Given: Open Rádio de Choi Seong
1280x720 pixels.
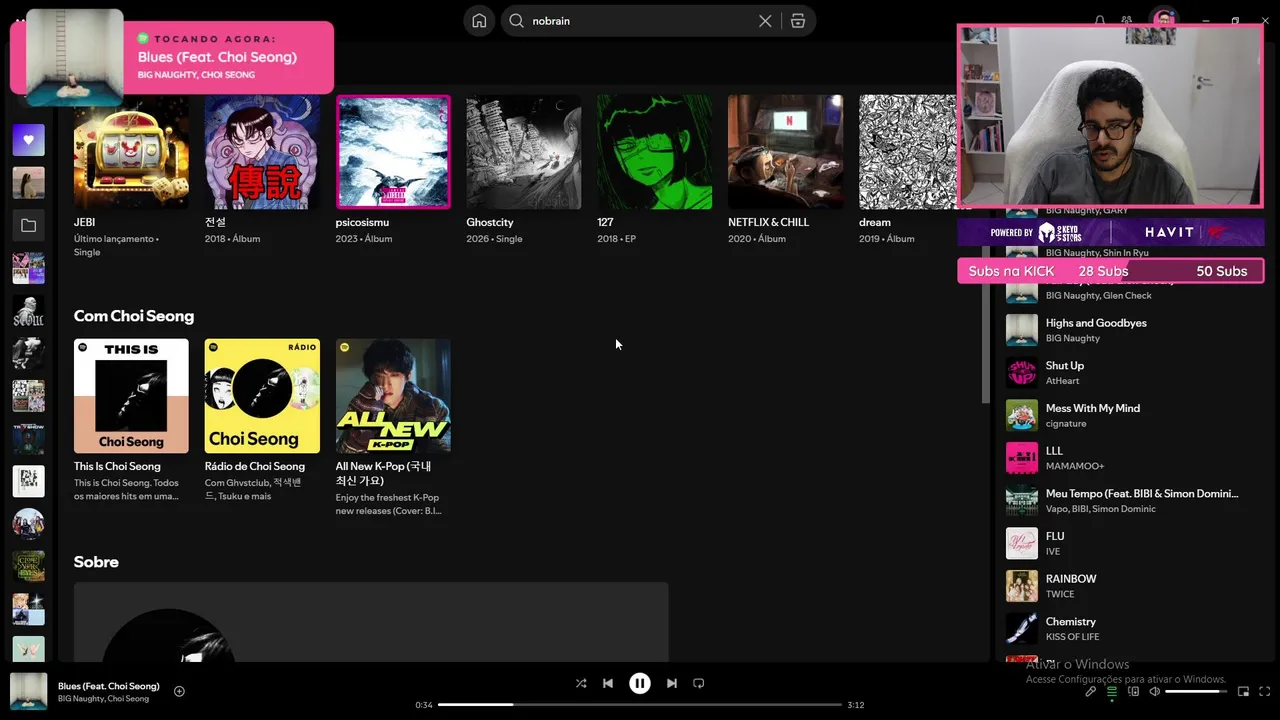Looking at the screenshot, I should pyautogui.click(x=262, y=396).
